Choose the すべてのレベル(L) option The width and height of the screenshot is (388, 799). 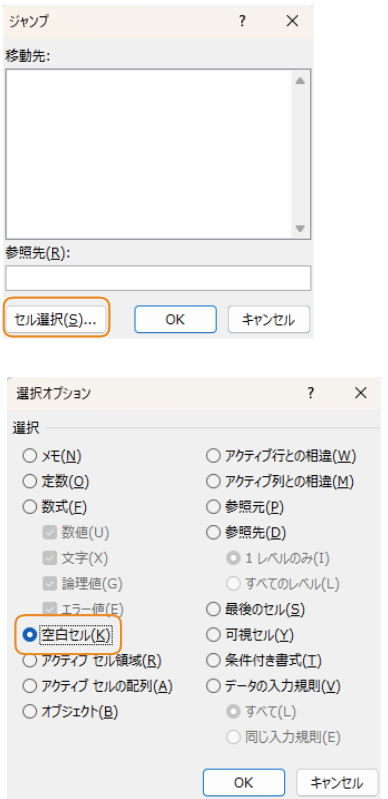point(283,583)
